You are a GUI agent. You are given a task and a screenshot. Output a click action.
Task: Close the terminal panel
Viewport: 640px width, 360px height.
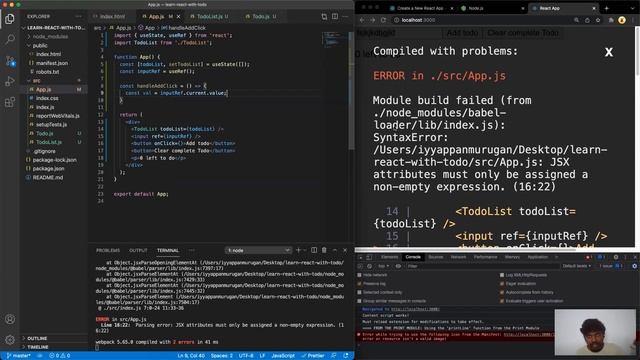[345, 250]
